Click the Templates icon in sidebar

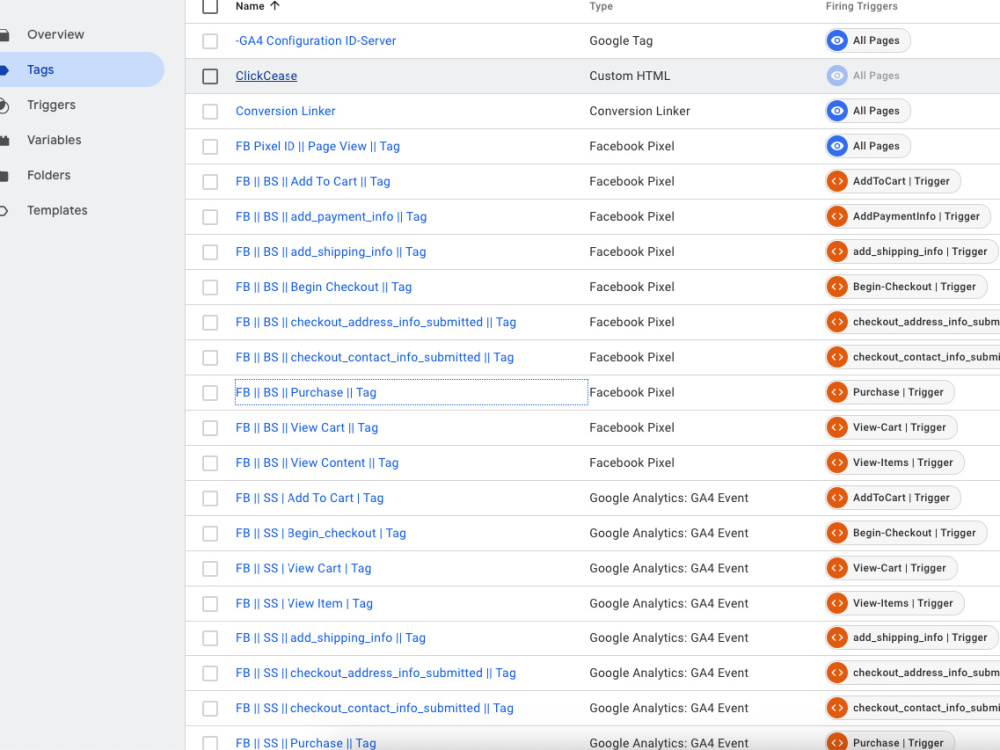(4, 210)
